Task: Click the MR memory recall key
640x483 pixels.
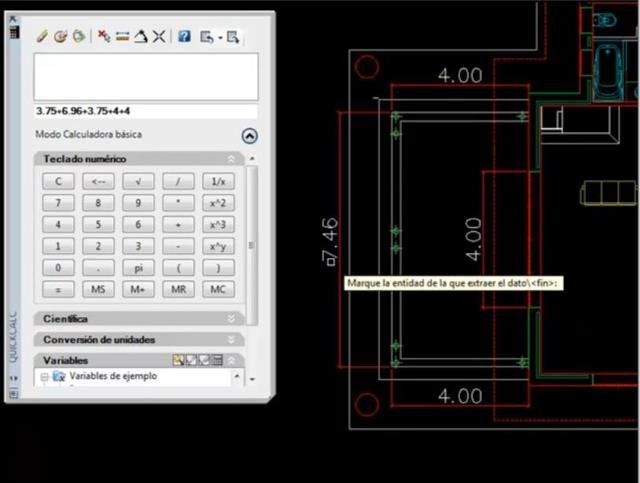Action: tap(178, 289)
